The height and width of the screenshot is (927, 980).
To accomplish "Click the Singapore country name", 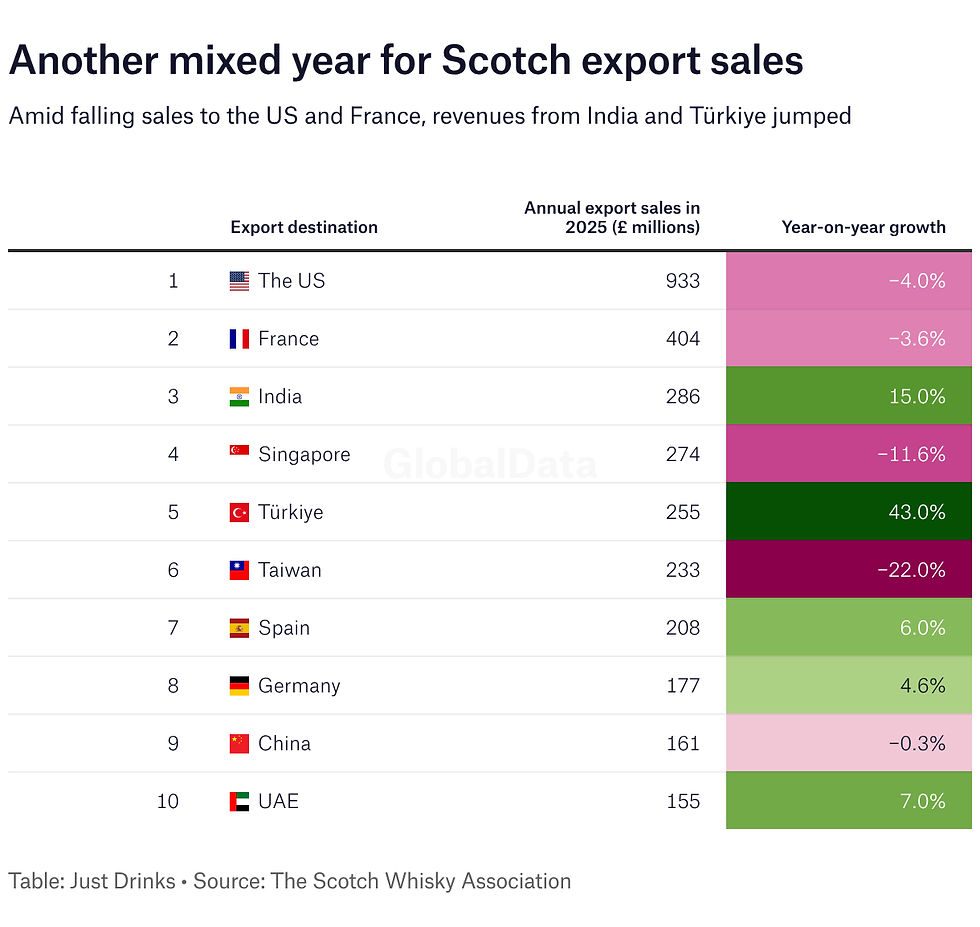I will (x=304, y=454).
